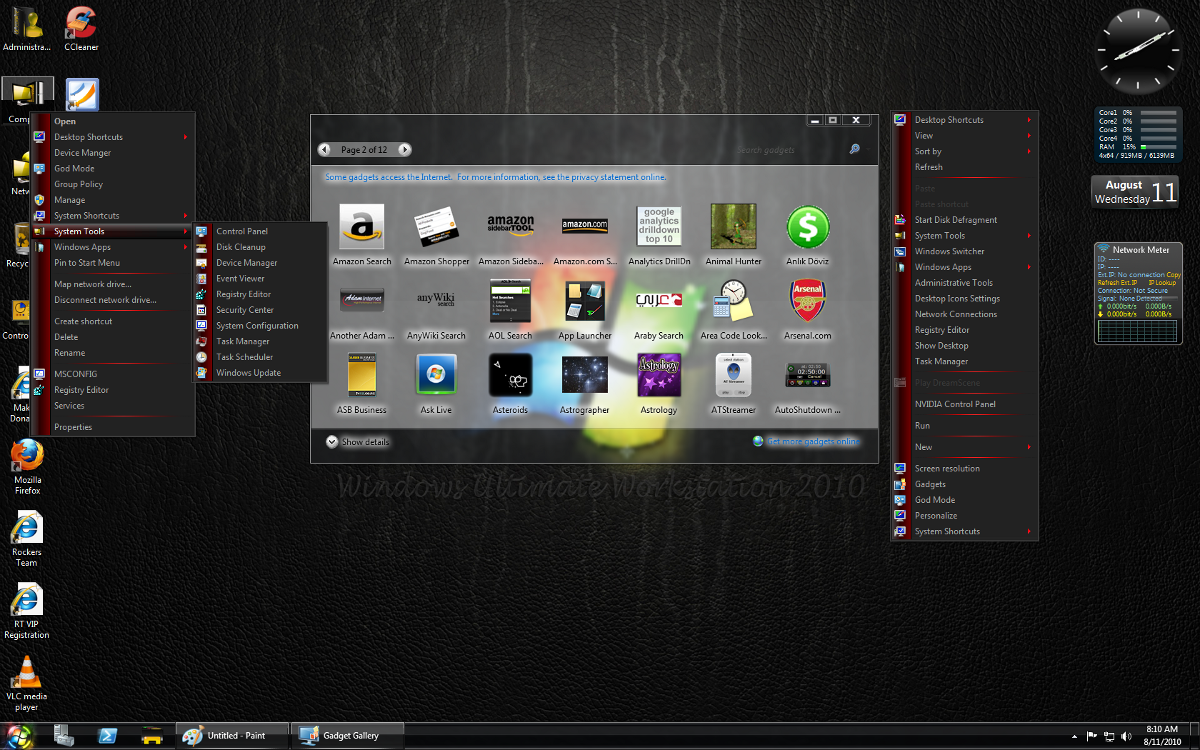Select the ASB Business gadget
This screenshot has width=1200, height=750.
click(361, 375)
